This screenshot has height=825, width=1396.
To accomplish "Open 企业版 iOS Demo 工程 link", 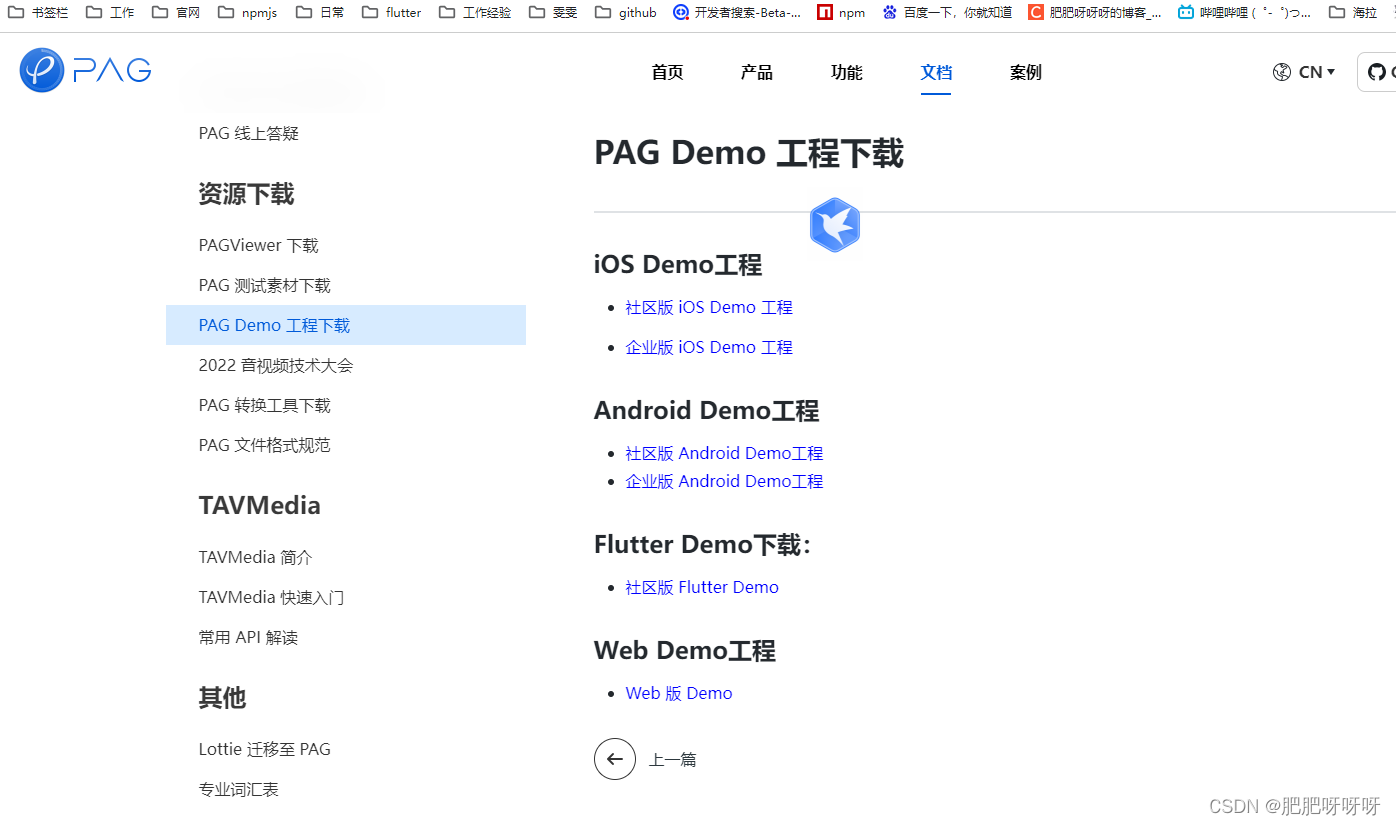I will pos(709,347).
